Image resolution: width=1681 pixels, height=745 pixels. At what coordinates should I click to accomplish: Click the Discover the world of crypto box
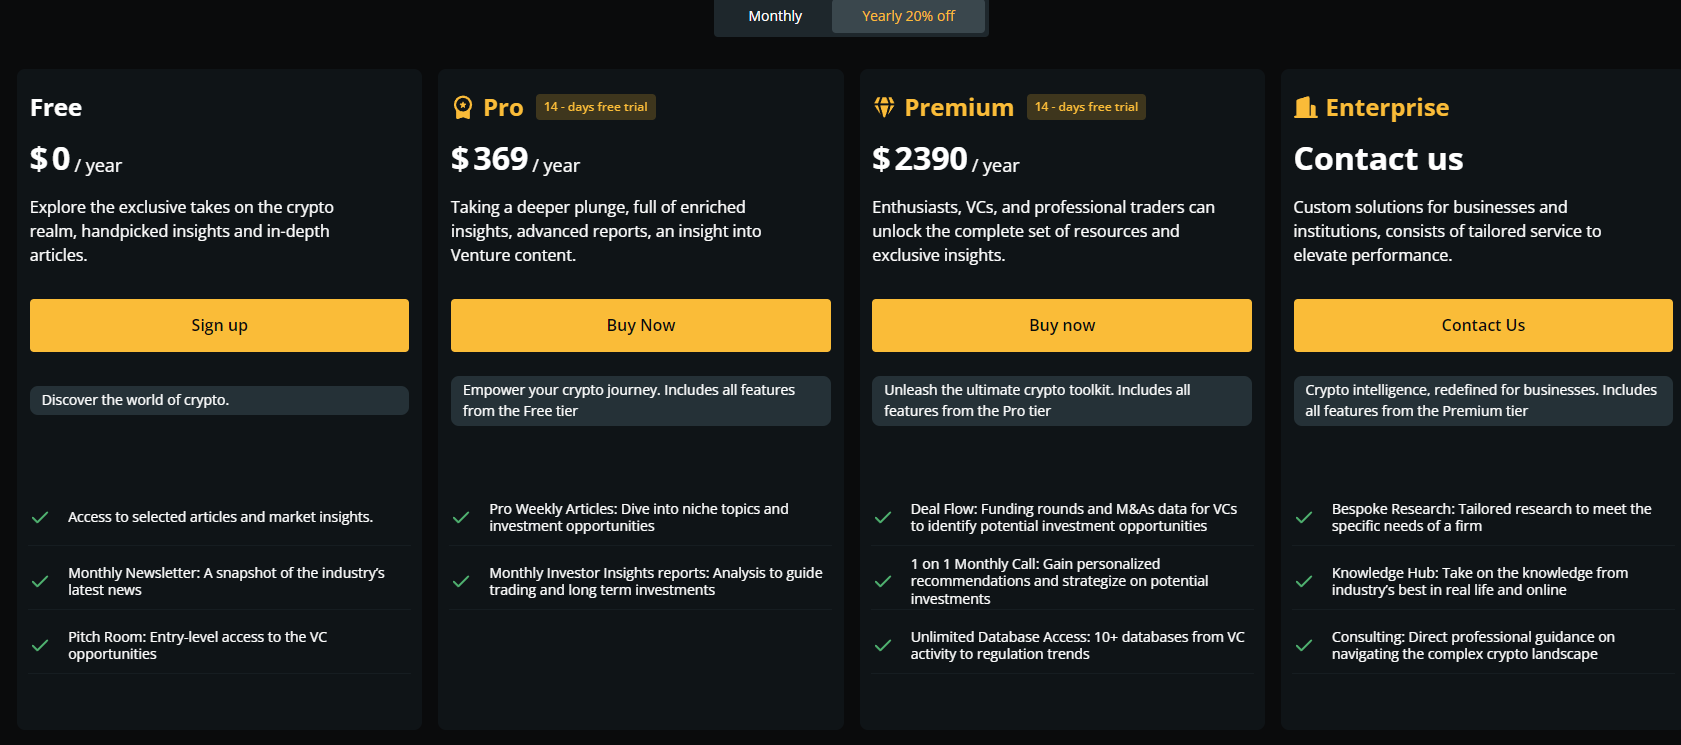point(219,400)
